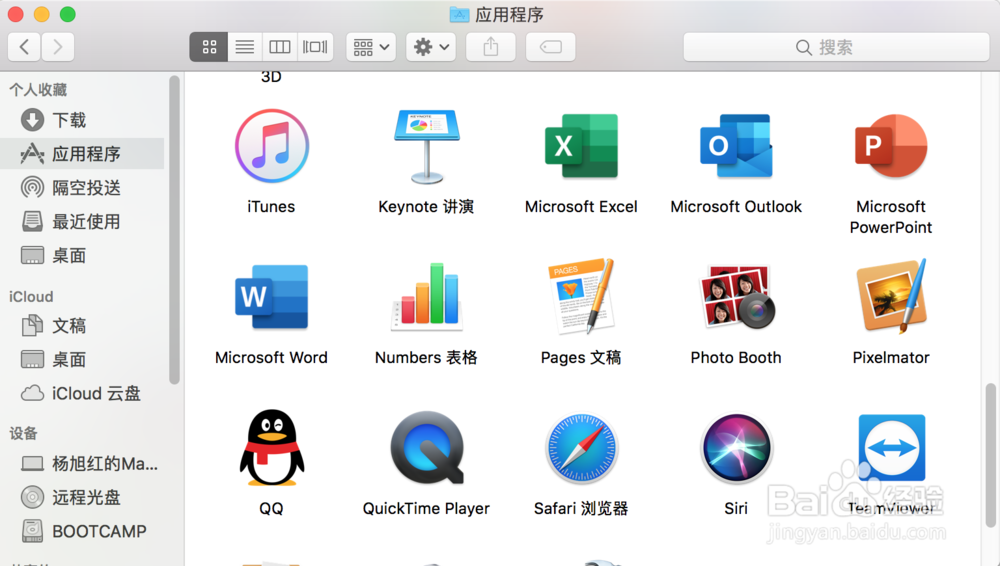Select the QuickTime Player icon
The image size is (1000, 566).
(x=426, y=448)
